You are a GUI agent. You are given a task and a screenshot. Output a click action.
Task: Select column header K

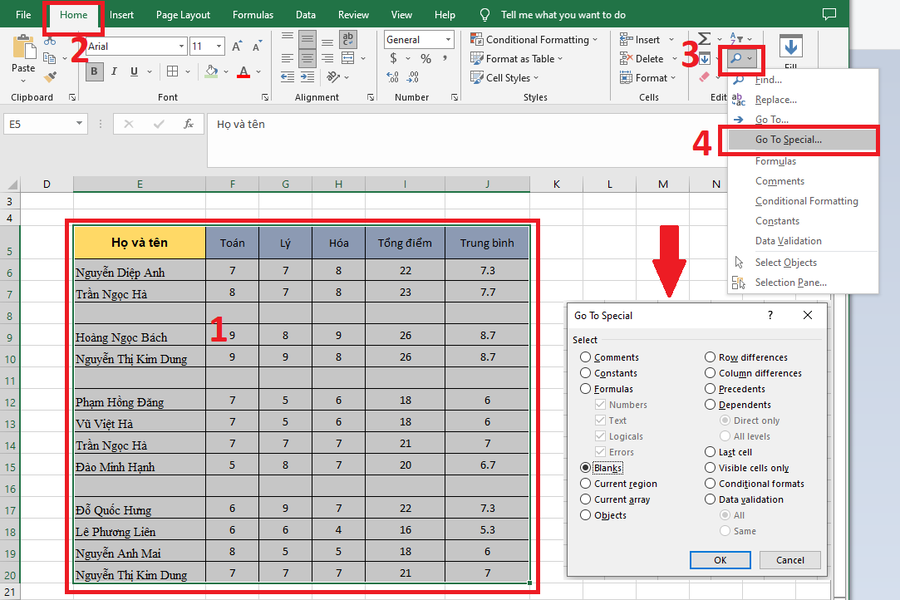556,184
